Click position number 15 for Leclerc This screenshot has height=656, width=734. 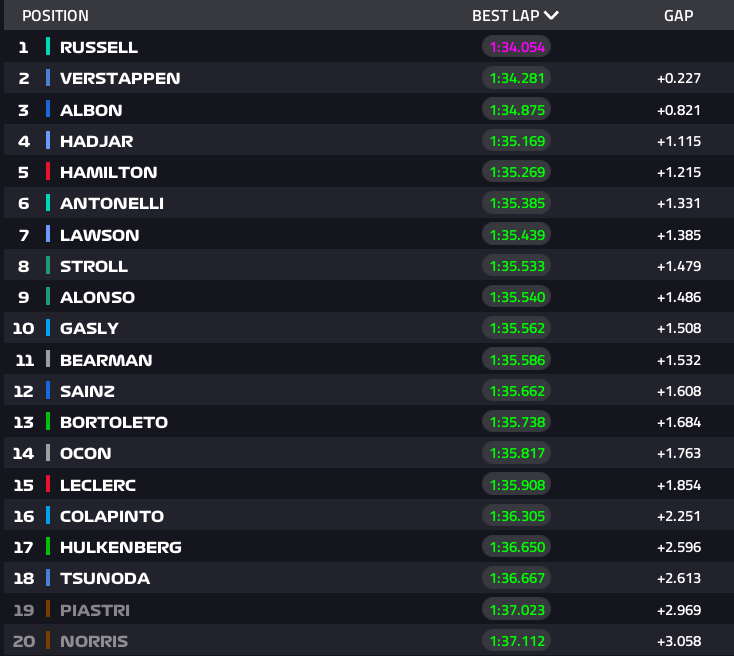click(x=23, y=485)
